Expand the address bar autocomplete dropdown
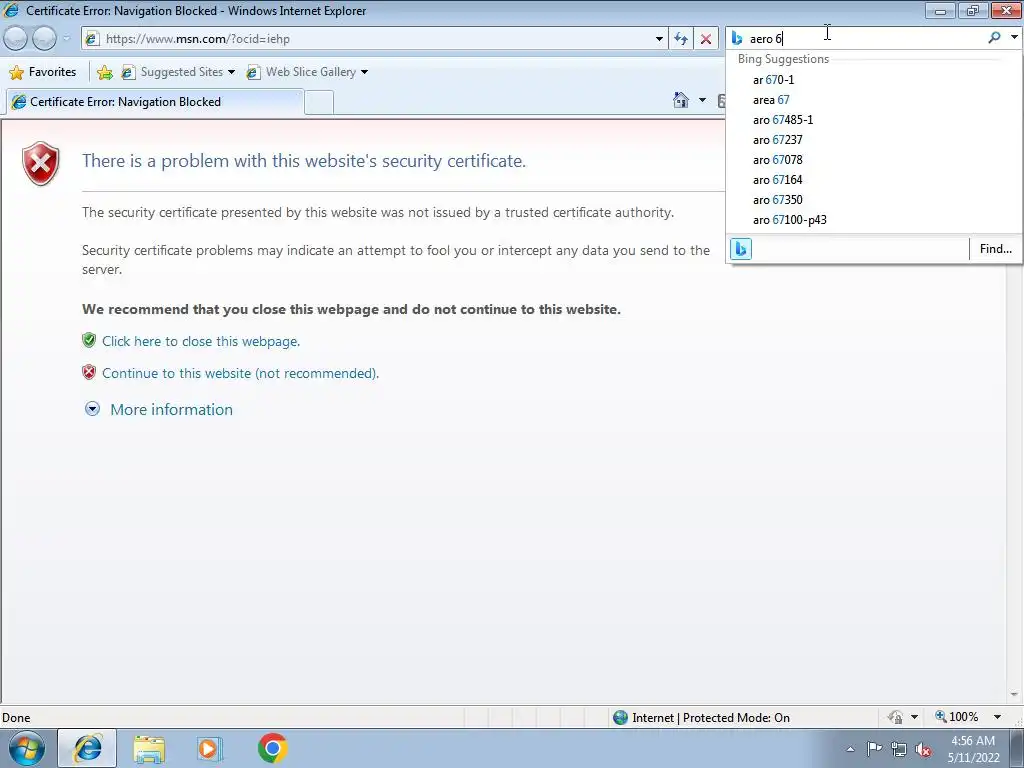Viewport: 1024px width, 768px height. coord(659,39)
